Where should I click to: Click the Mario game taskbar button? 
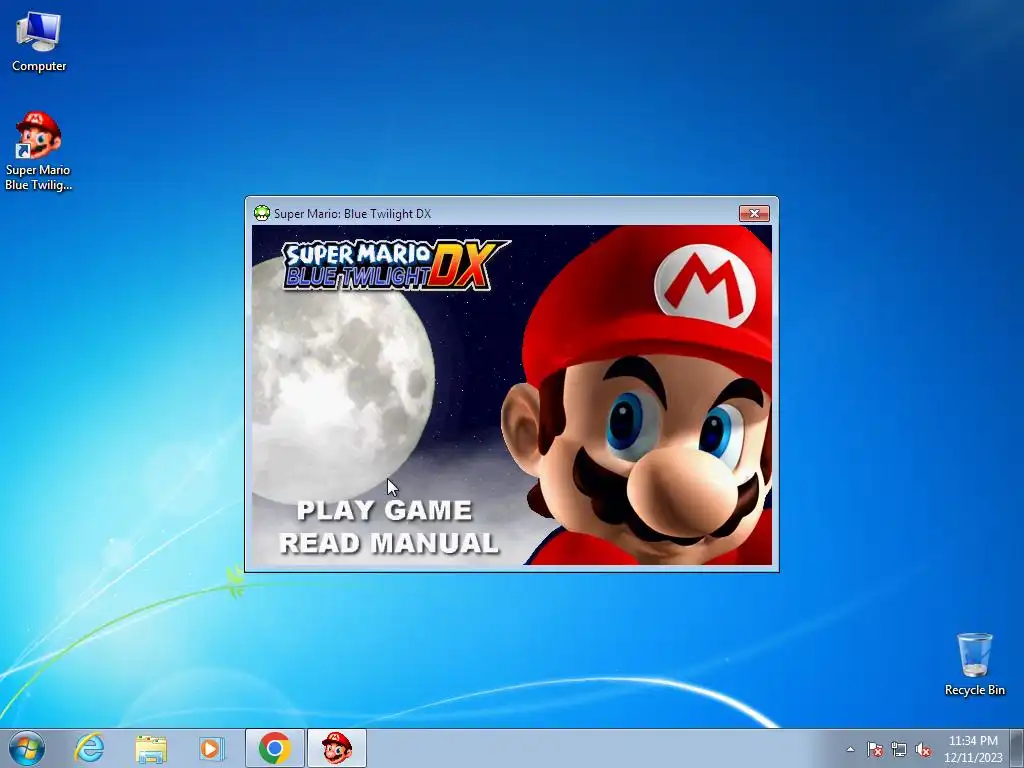tap(336, 748)
